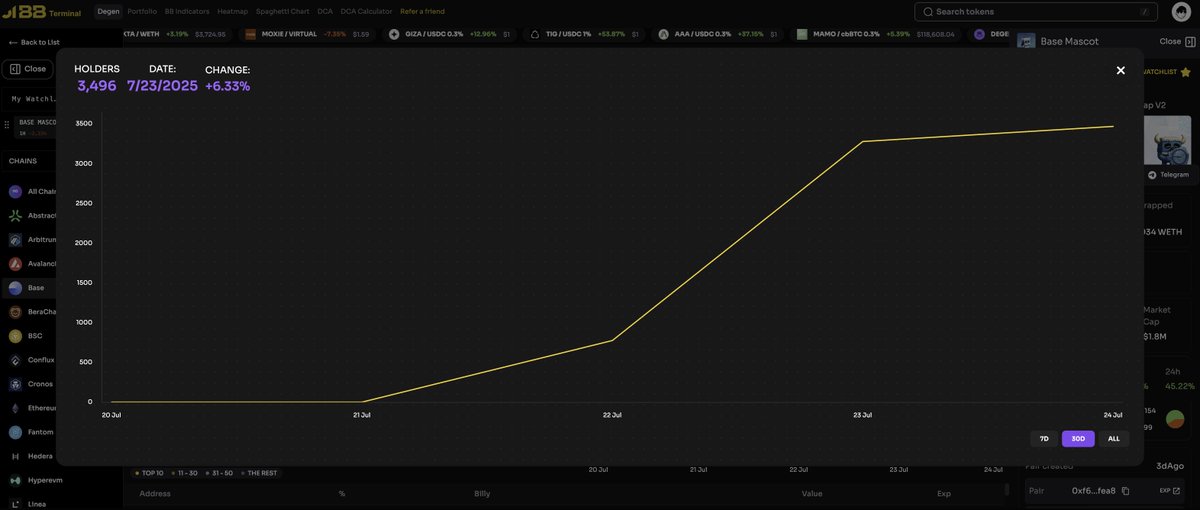Screen dimensions: 1200x510
Task: Open the MAMO / cbBTC ticker item
Action: [x=875, y=34]
